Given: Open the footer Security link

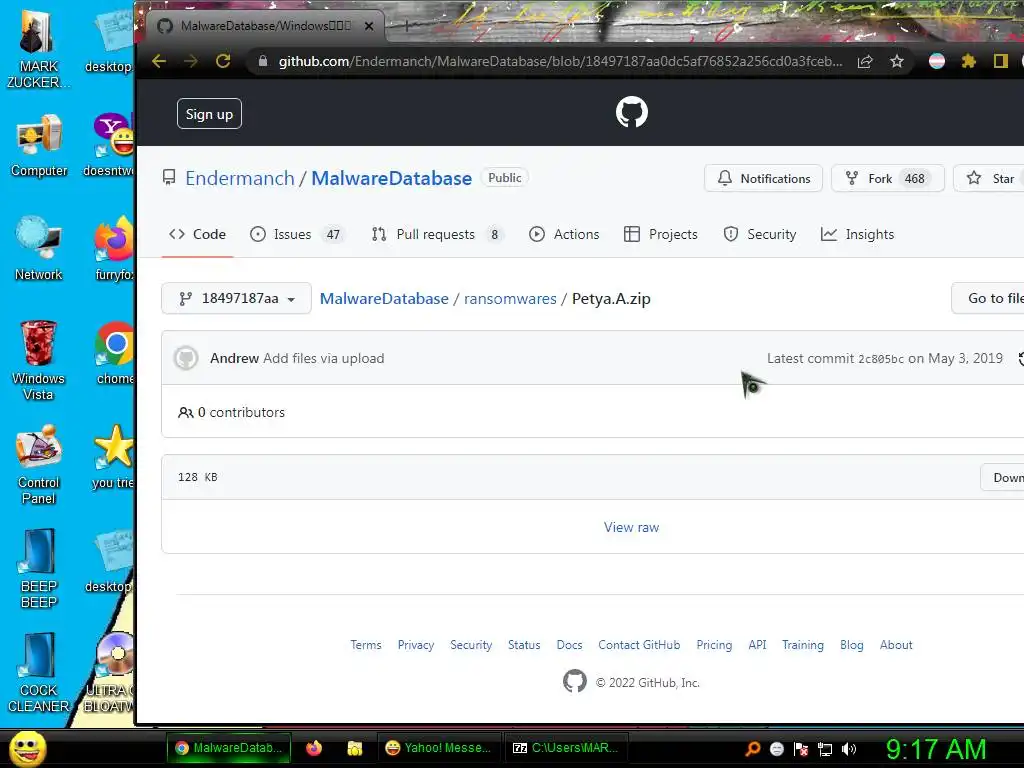Looking at the screenshot, I should pyautogui.click(x=471, y=645).
